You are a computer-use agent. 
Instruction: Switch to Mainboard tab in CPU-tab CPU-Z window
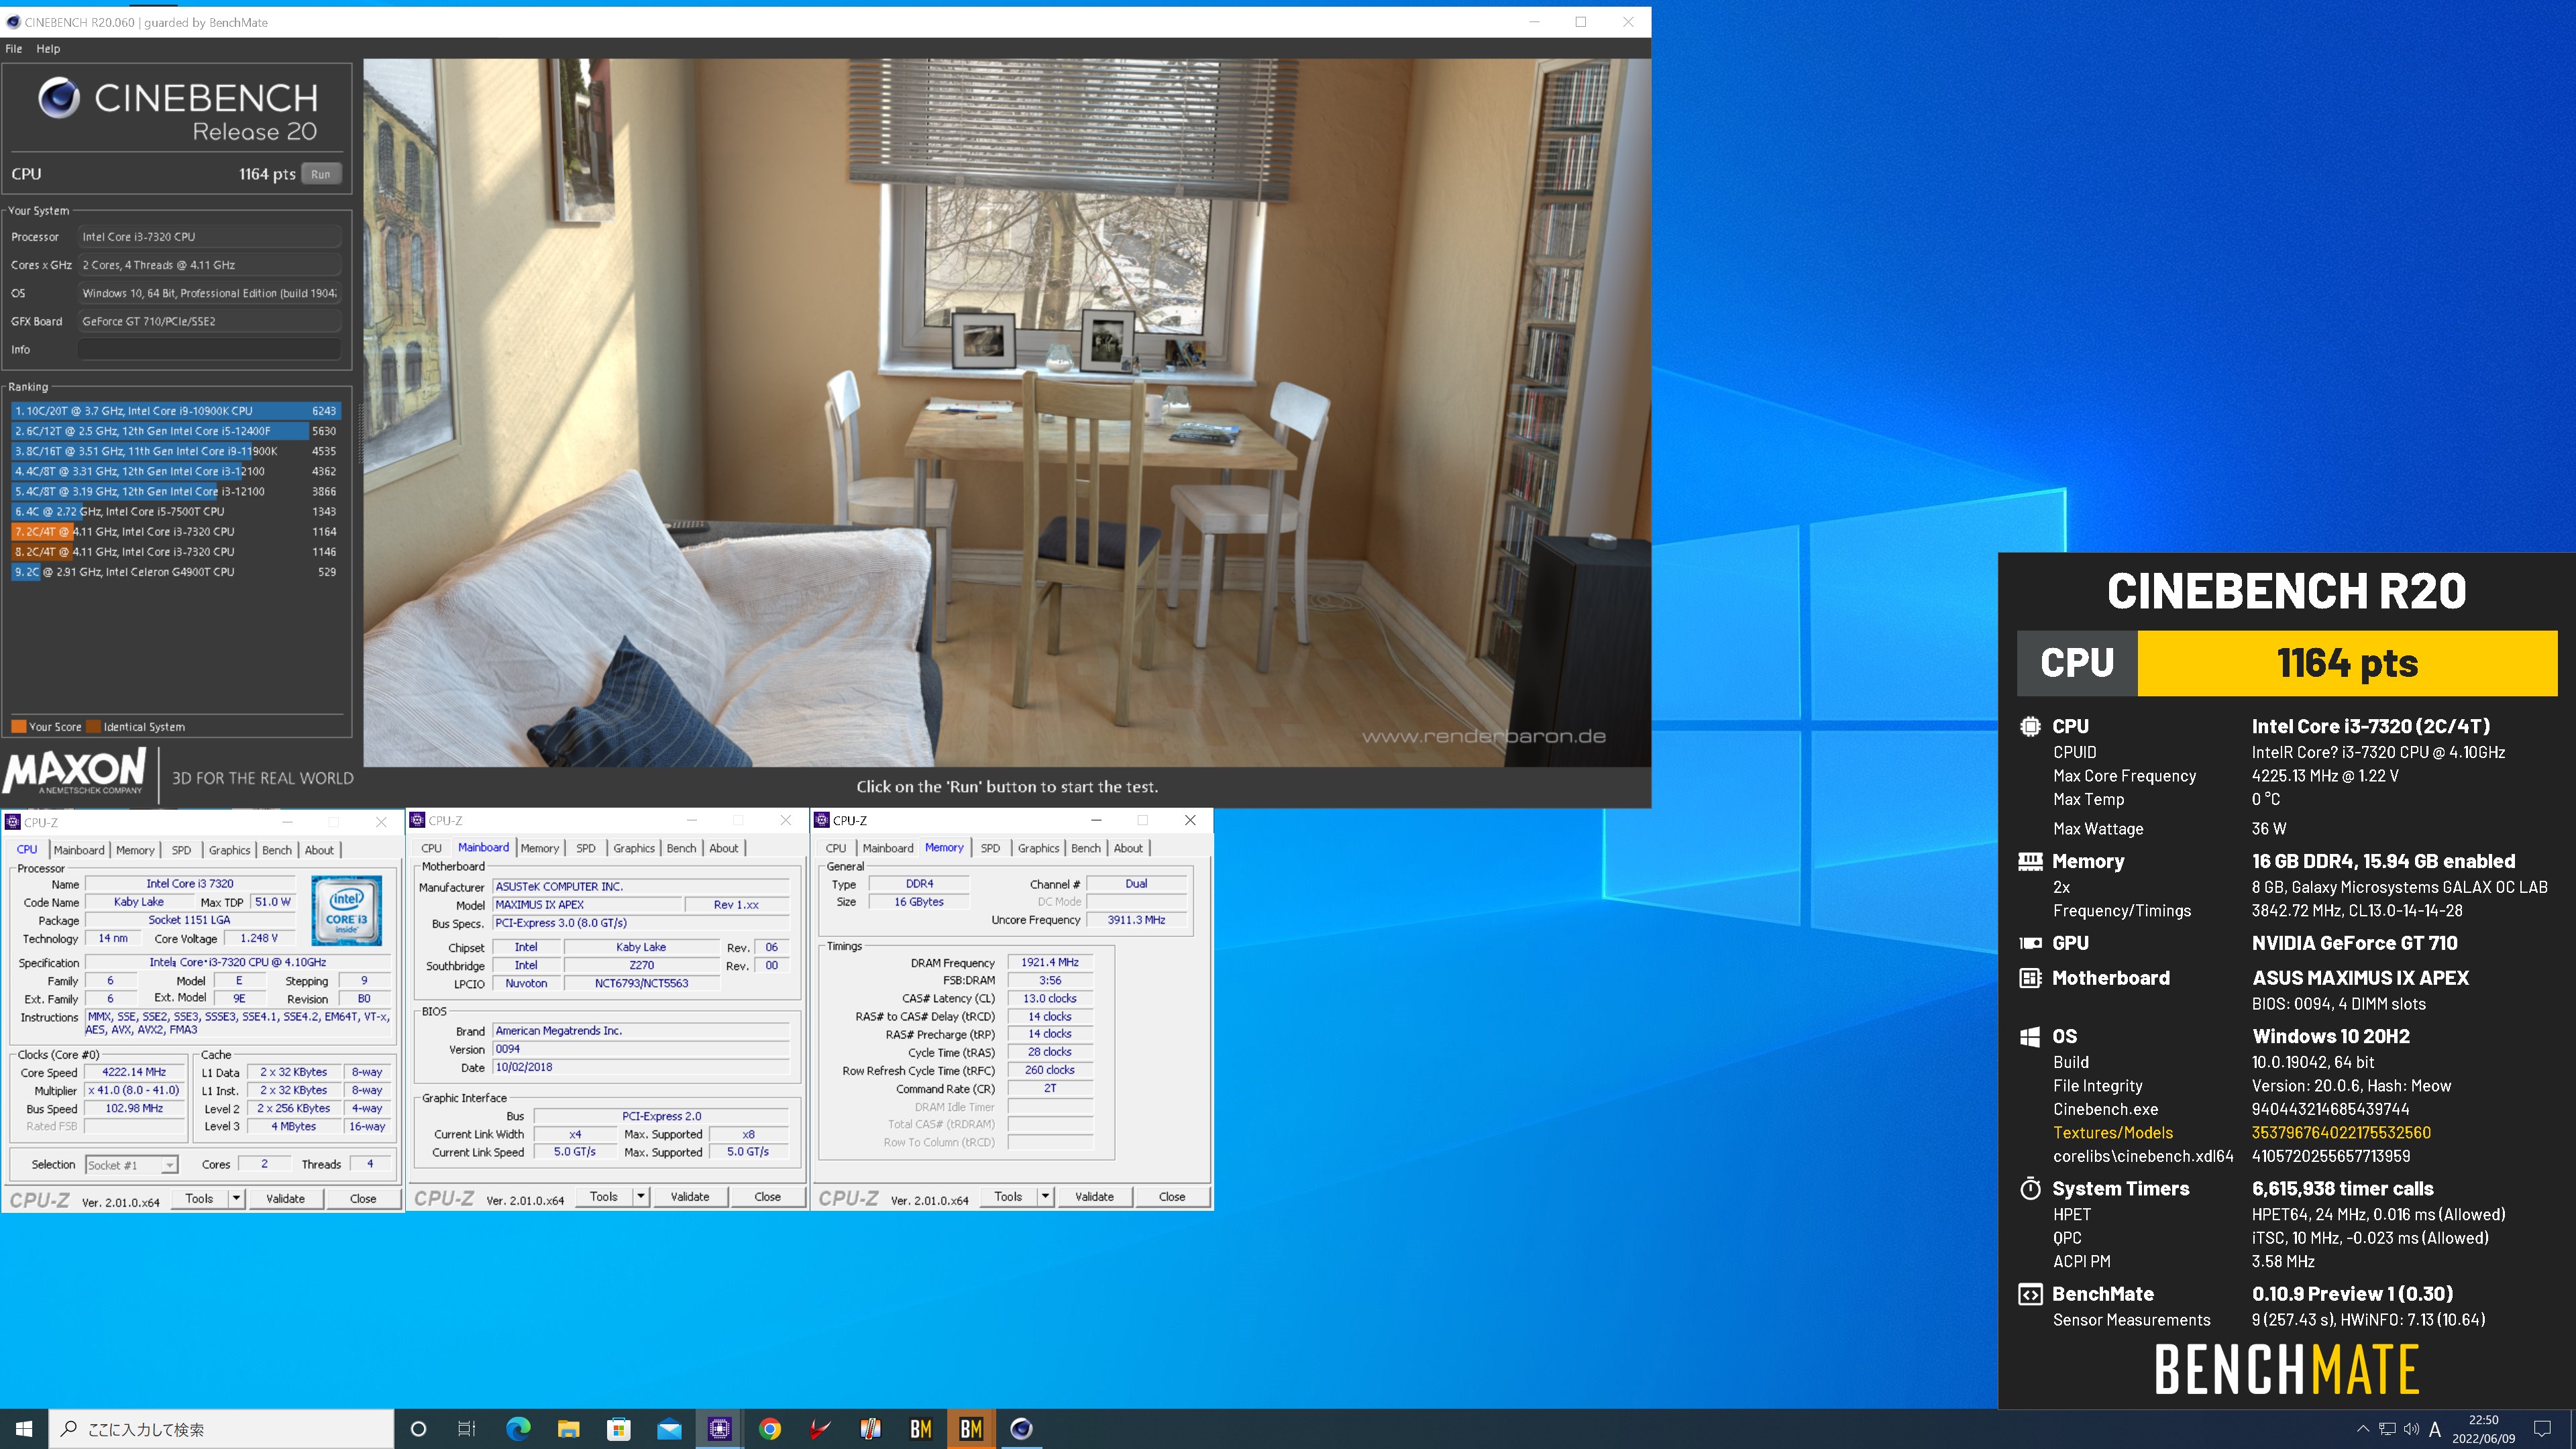(x=79, y=850)
